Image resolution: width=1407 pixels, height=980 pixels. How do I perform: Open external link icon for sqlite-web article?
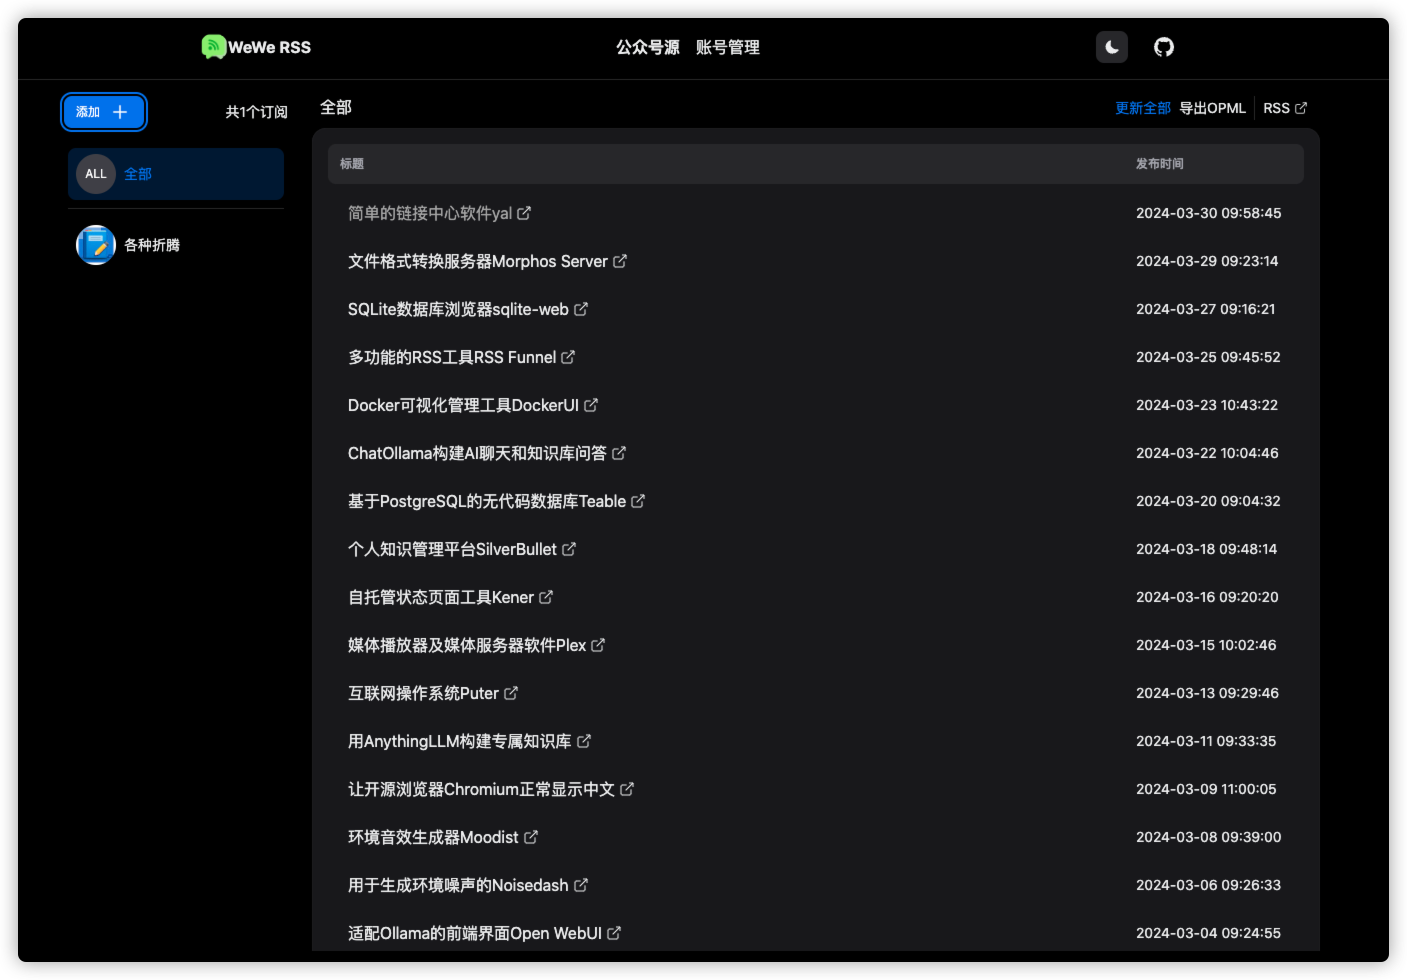click(581, 309)
